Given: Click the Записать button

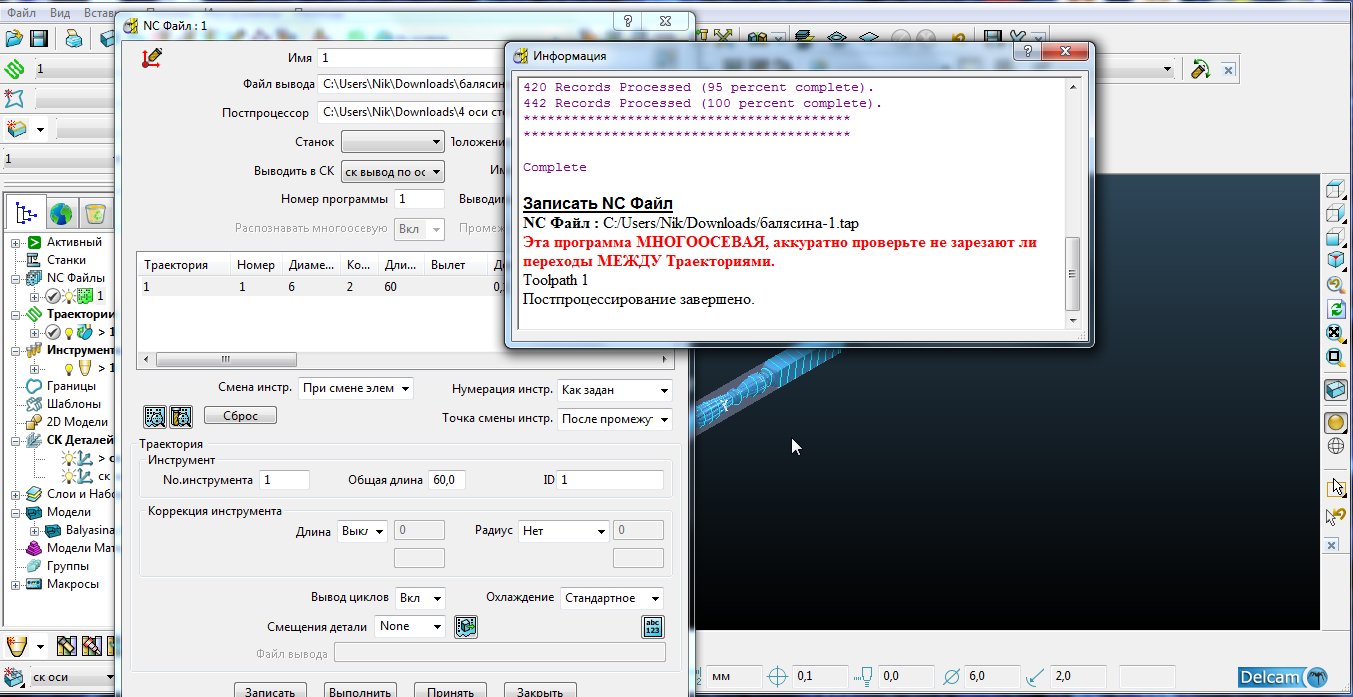Looking at the screenshot, I should [x=270, y=692].
